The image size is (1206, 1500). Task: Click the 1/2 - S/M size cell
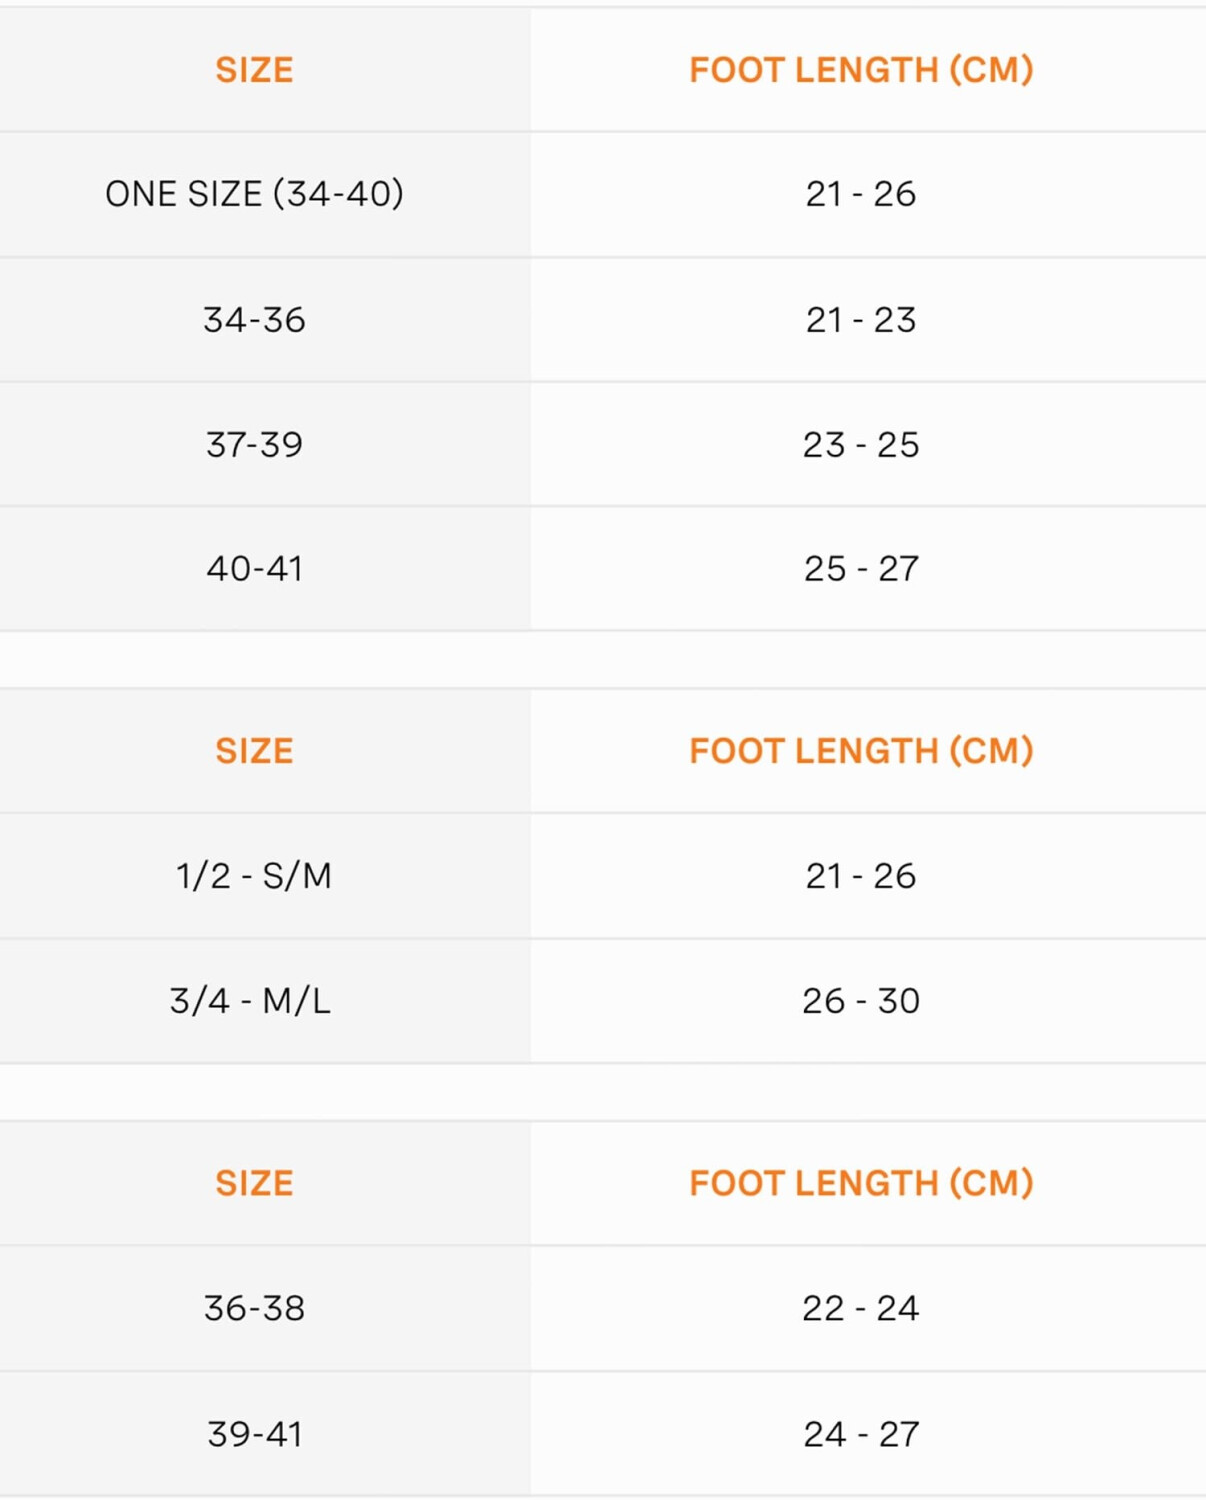[x=254, y=876]
